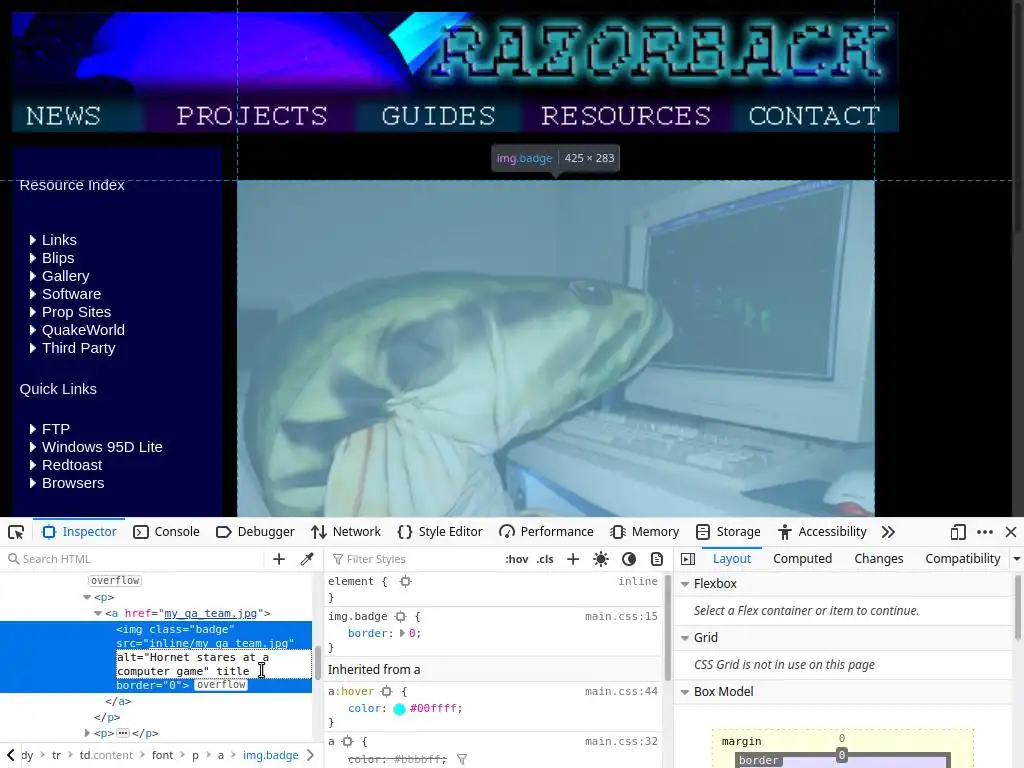Collapse the Flexbox section
The height and width of the screenshot is (768, 1024).
(685, 584)
